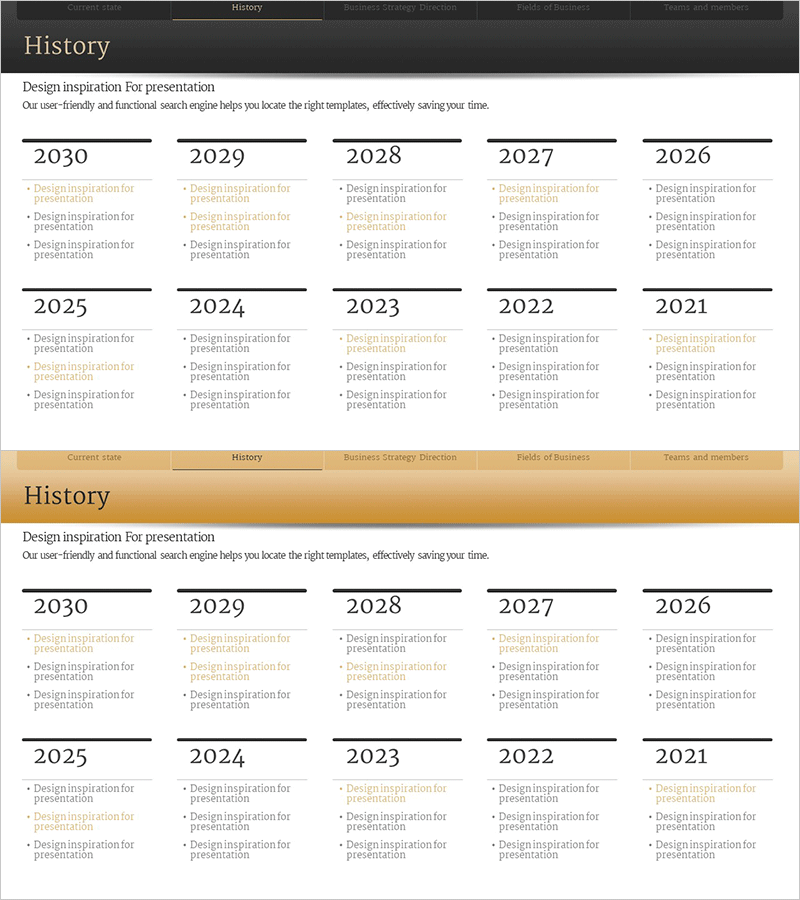Select the 2021 year heading in the bottom slide

pos(681,757)
